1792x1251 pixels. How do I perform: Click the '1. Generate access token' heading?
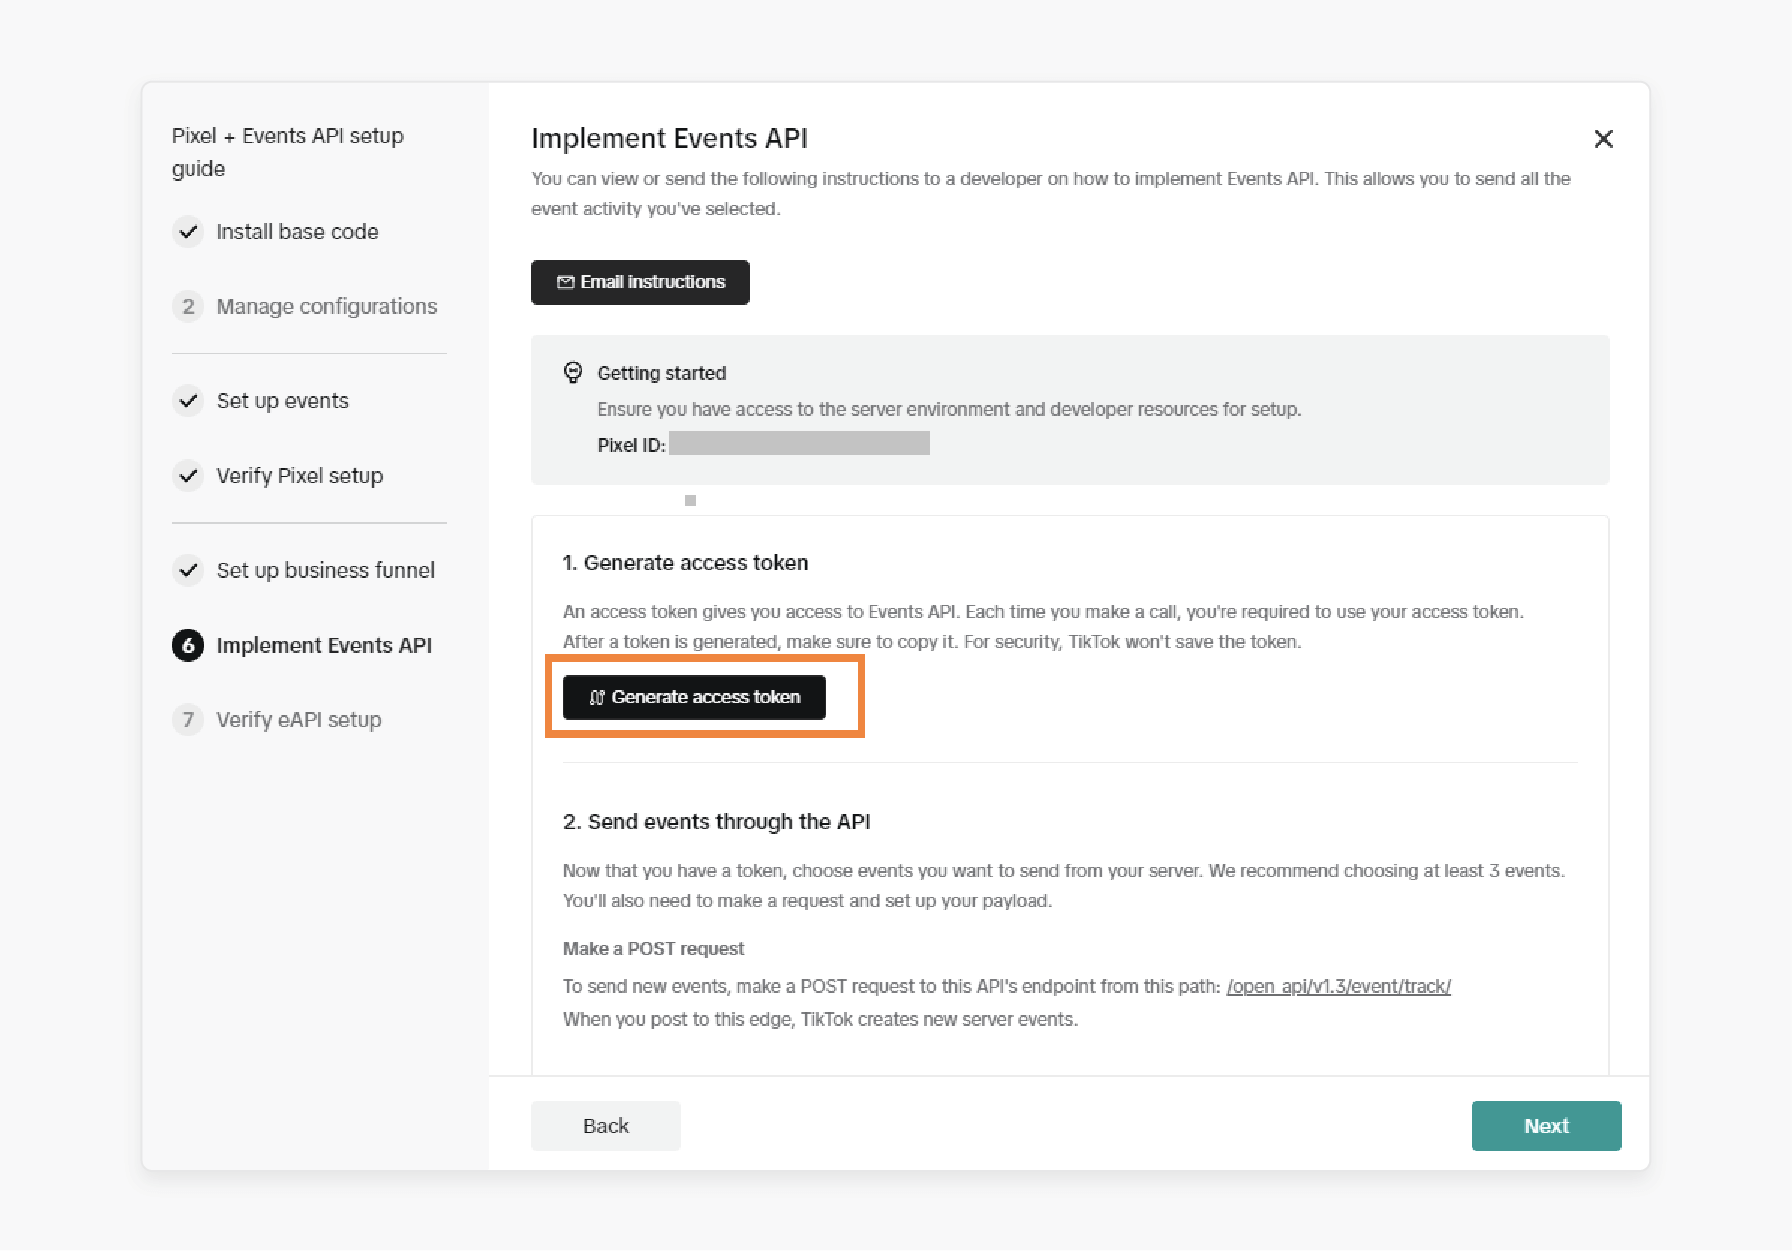pos(685,563)
